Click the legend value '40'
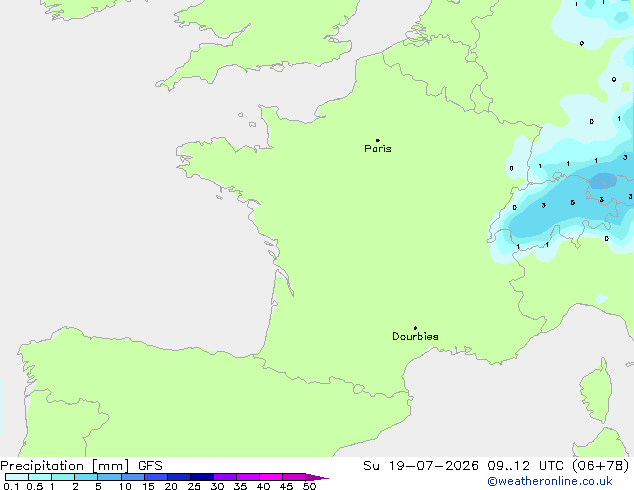Image resolution: width=634 pixels, height=490 pixels. [x=263, y=486]
